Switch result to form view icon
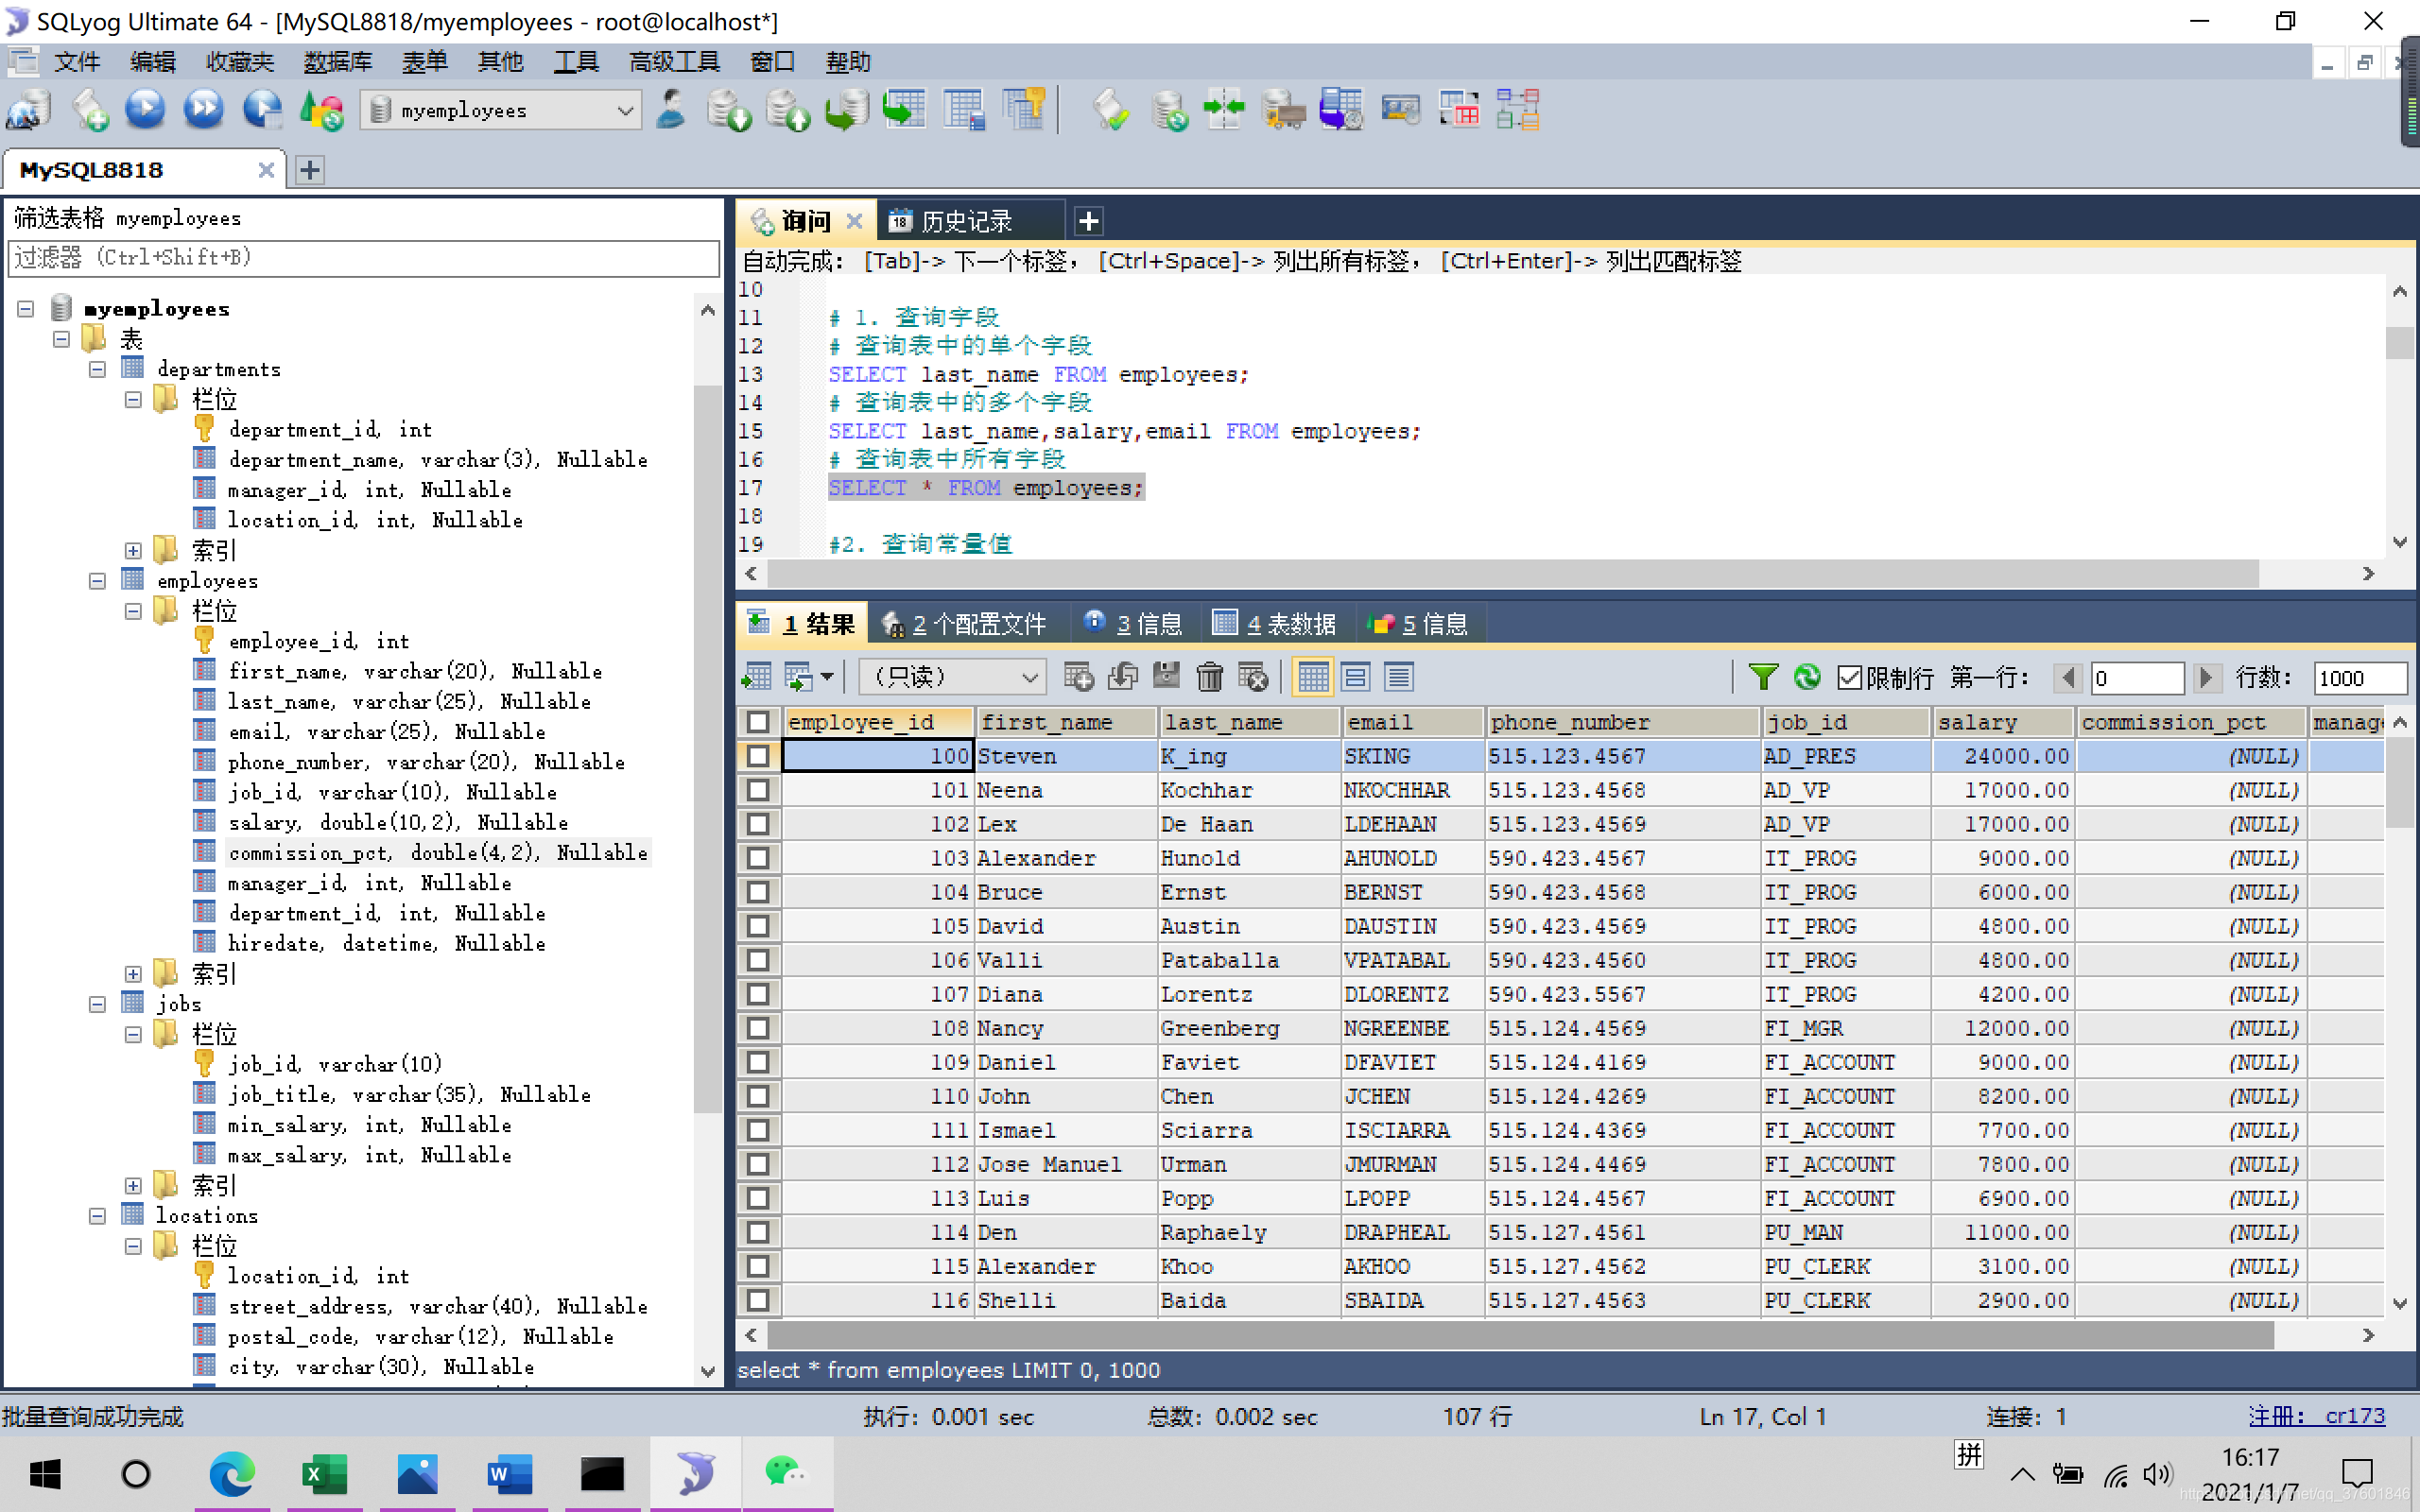Screen dimensions: 2420x1512 click(1356, 677)
